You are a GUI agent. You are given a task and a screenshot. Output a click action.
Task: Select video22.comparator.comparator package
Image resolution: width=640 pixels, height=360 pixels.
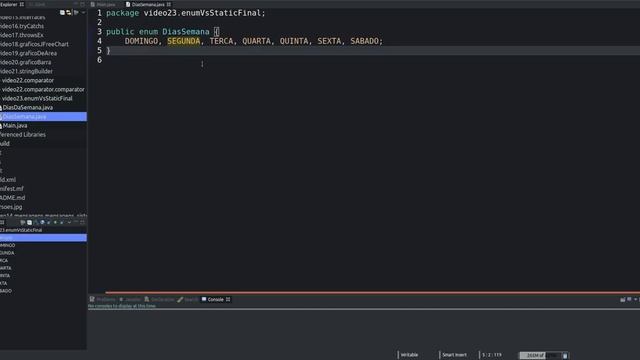(x=42, y=89)
